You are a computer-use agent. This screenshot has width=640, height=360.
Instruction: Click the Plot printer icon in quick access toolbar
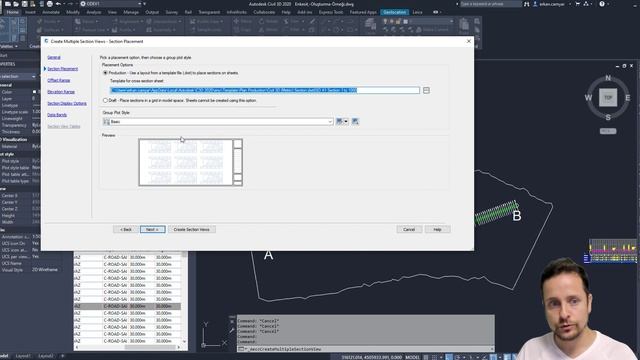50,4
